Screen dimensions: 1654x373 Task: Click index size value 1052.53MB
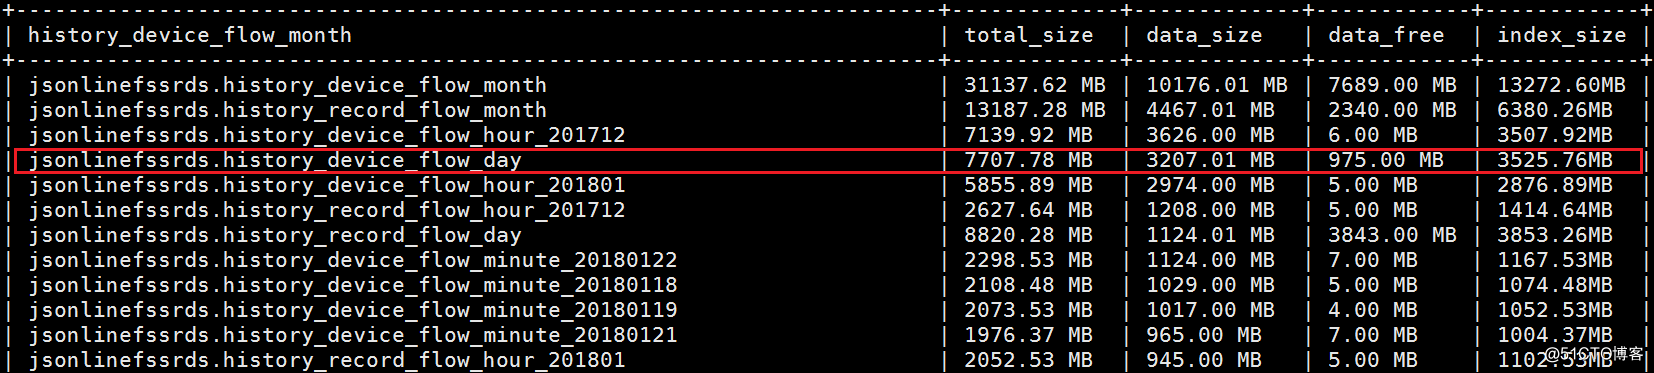(1555, 310)
